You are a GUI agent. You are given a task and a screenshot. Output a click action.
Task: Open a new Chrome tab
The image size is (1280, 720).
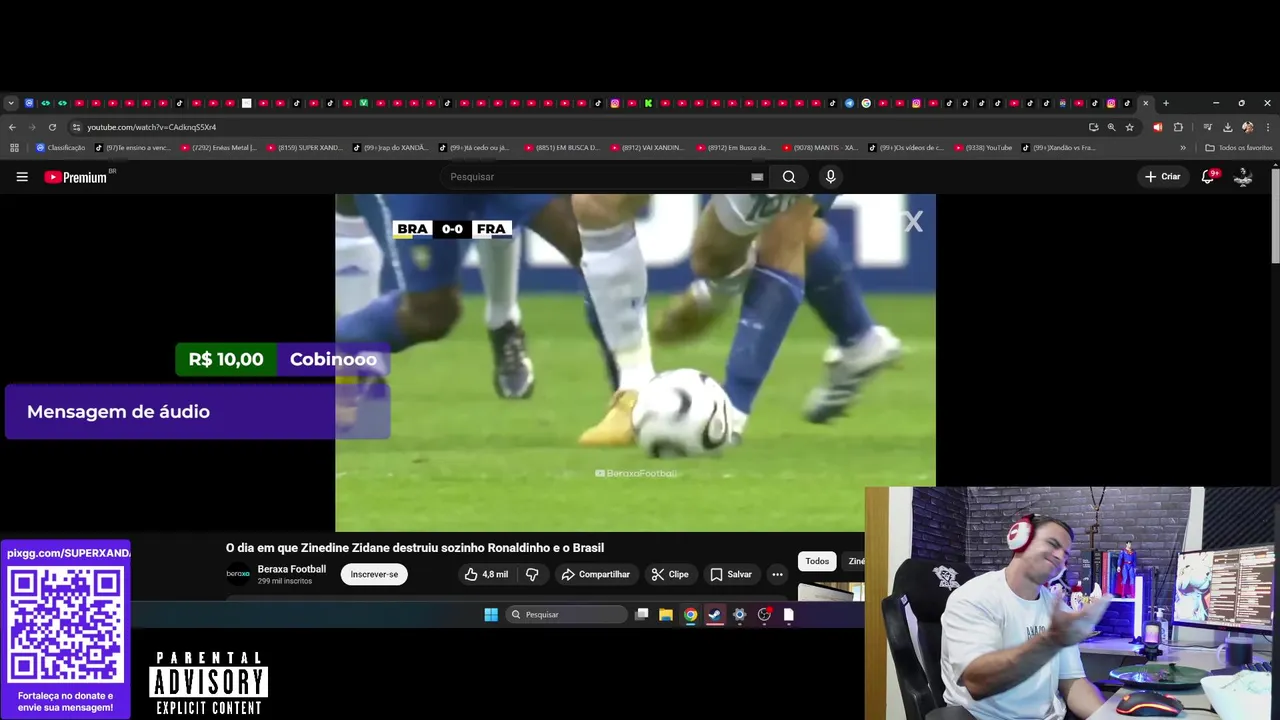1166,103
